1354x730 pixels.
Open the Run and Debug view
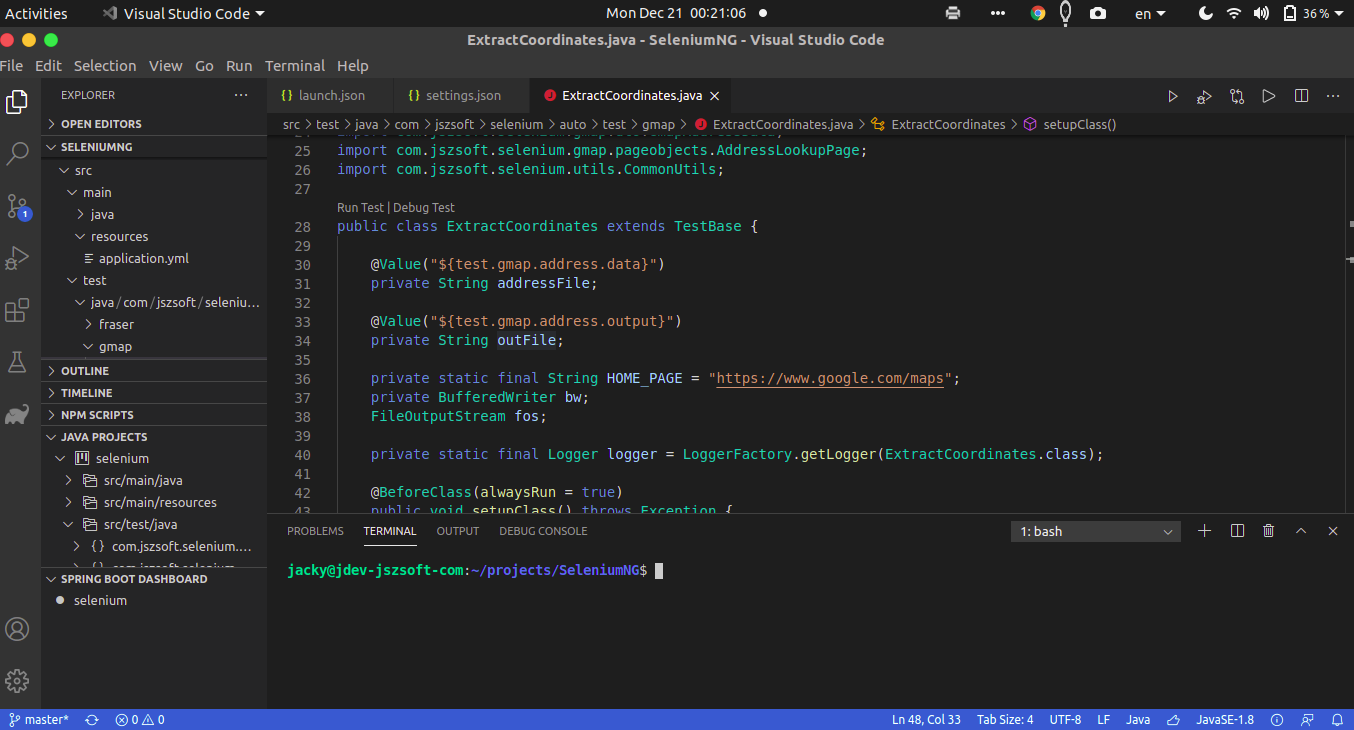(17, 258)
